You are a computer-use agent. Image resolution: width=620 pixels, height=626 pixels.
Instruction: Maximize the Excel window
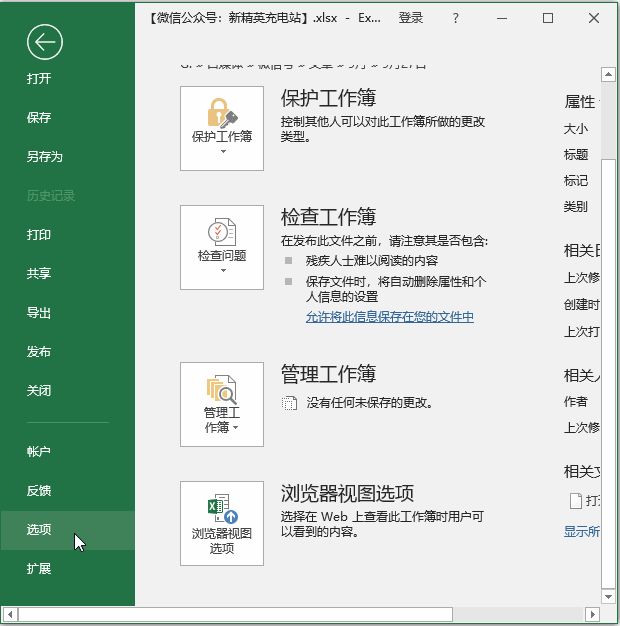click(x=548, y=18)
